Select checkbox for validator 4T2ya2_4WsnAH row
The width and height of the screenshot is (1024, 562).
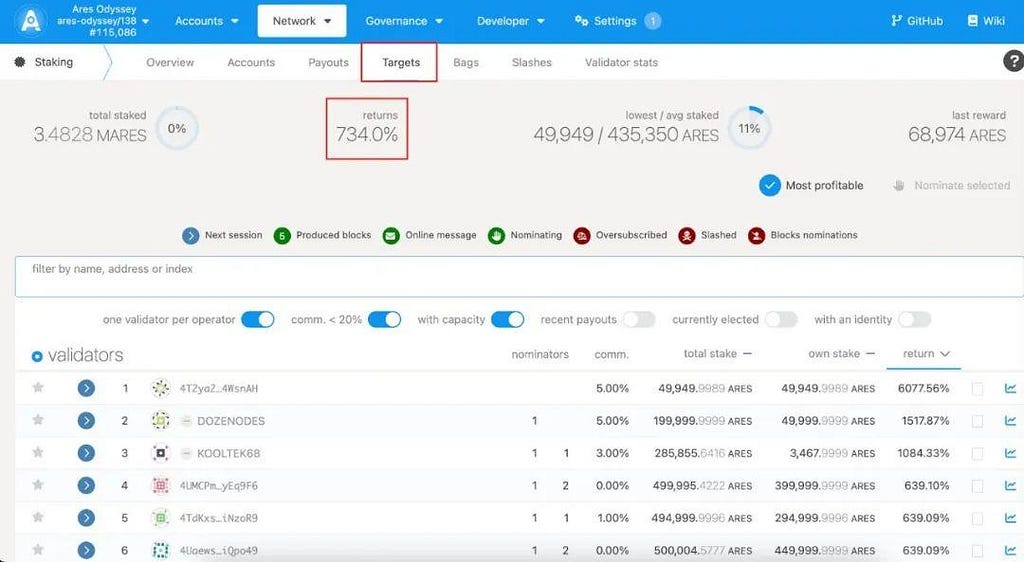coord(977,388)
